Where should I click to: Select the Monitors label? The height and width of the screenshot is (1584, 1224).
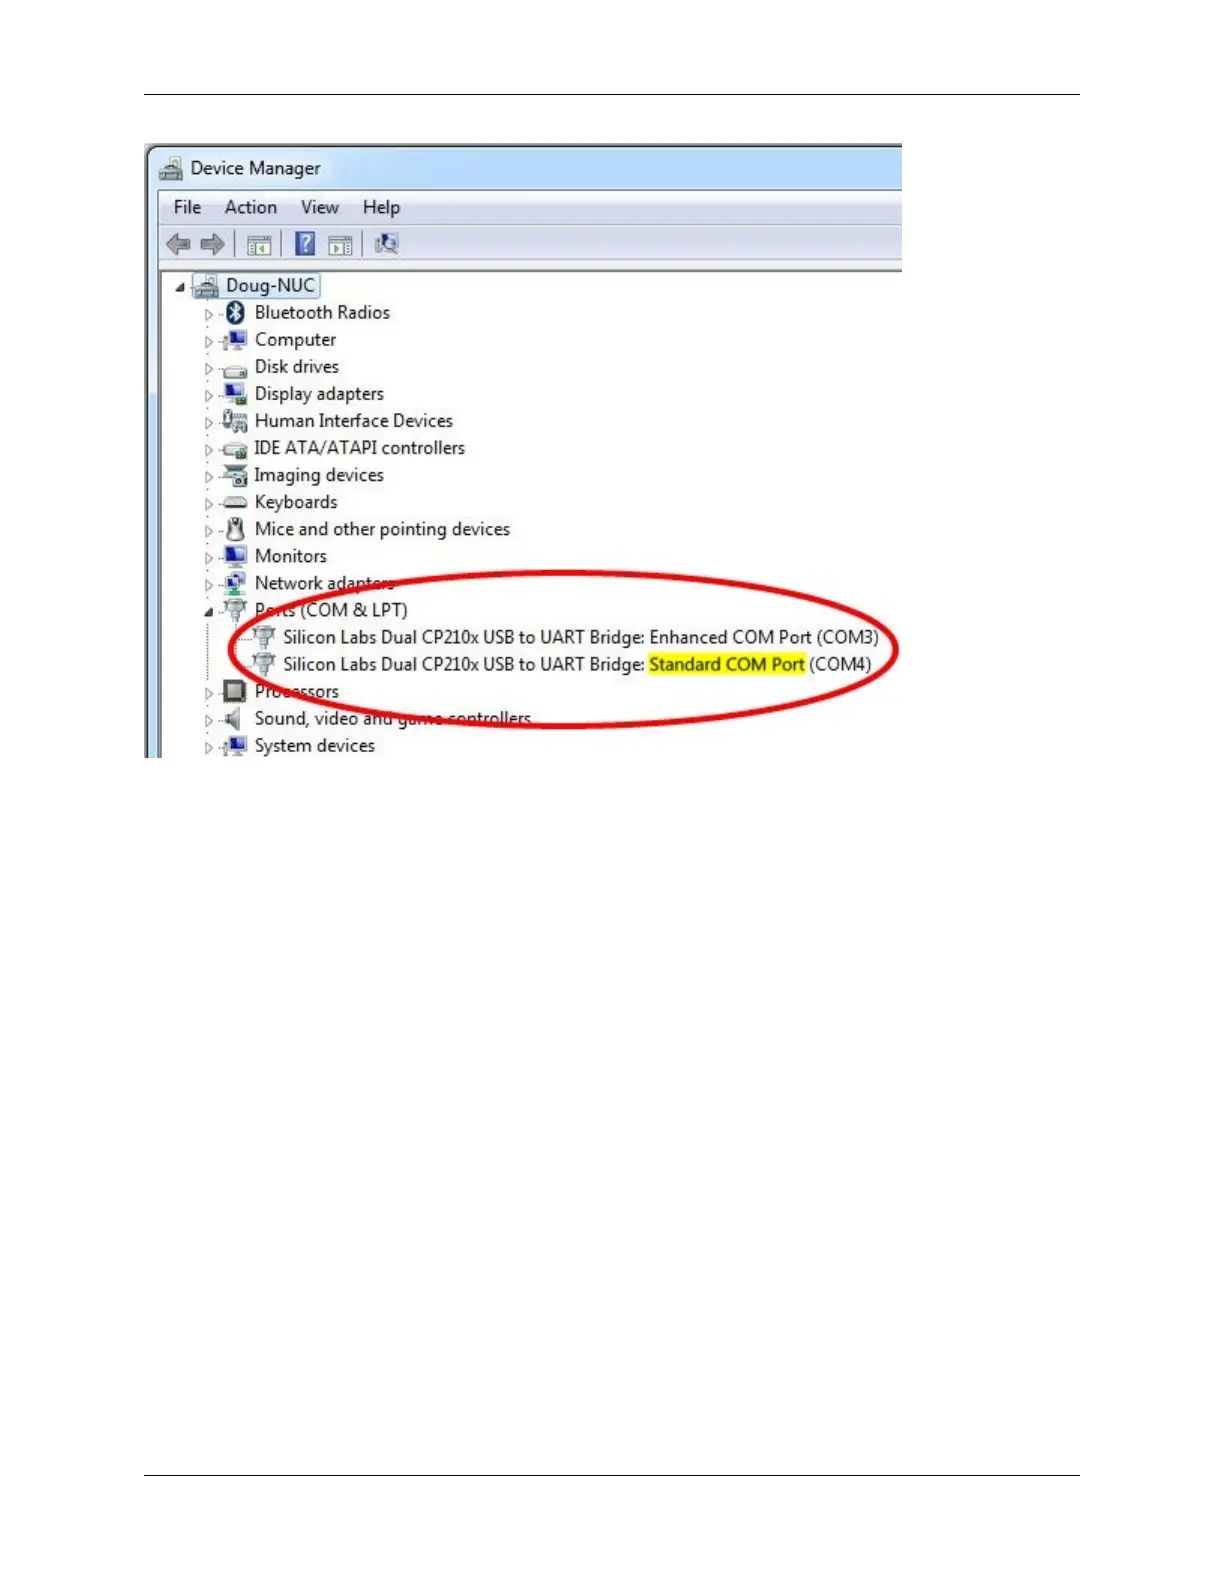coord(291,556)
